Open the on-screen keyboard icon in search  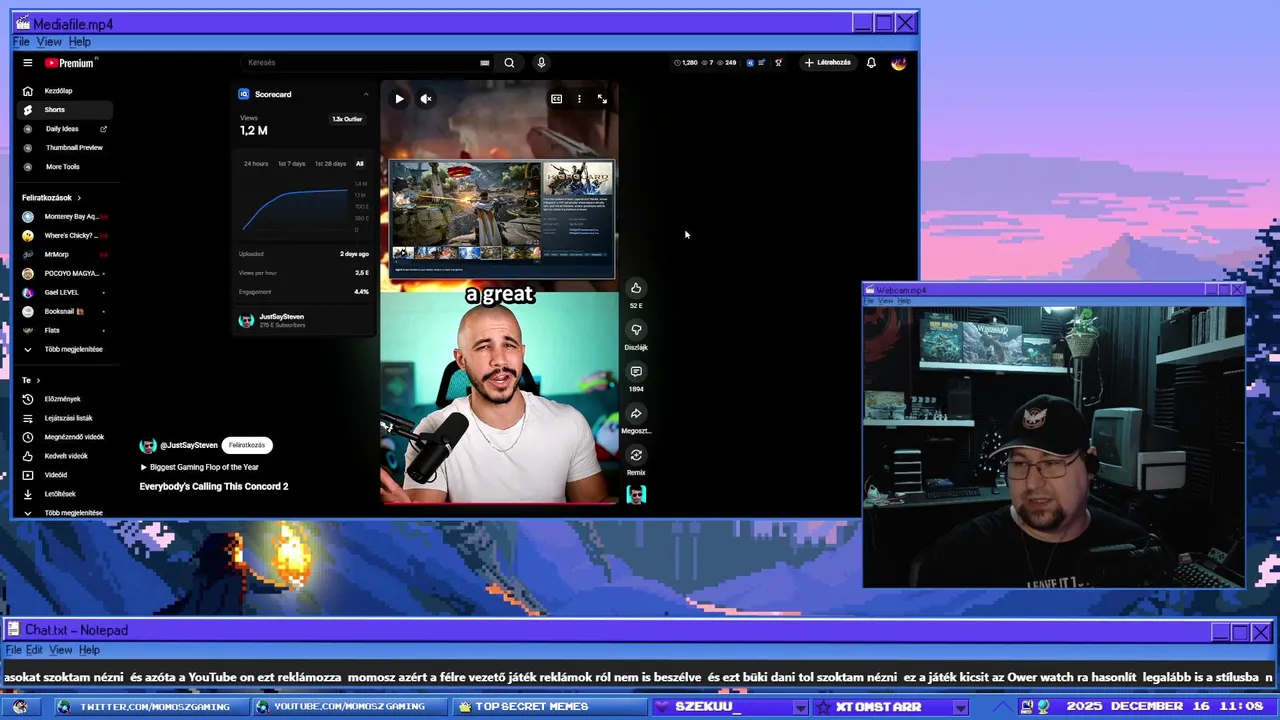[x=485, y=63]
